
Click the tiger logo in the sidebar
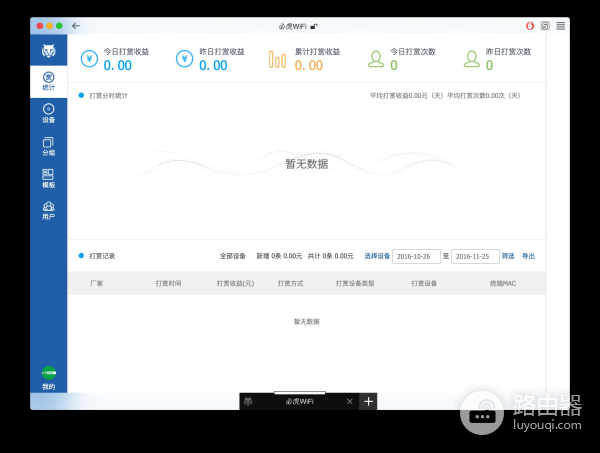click(49, 51)
